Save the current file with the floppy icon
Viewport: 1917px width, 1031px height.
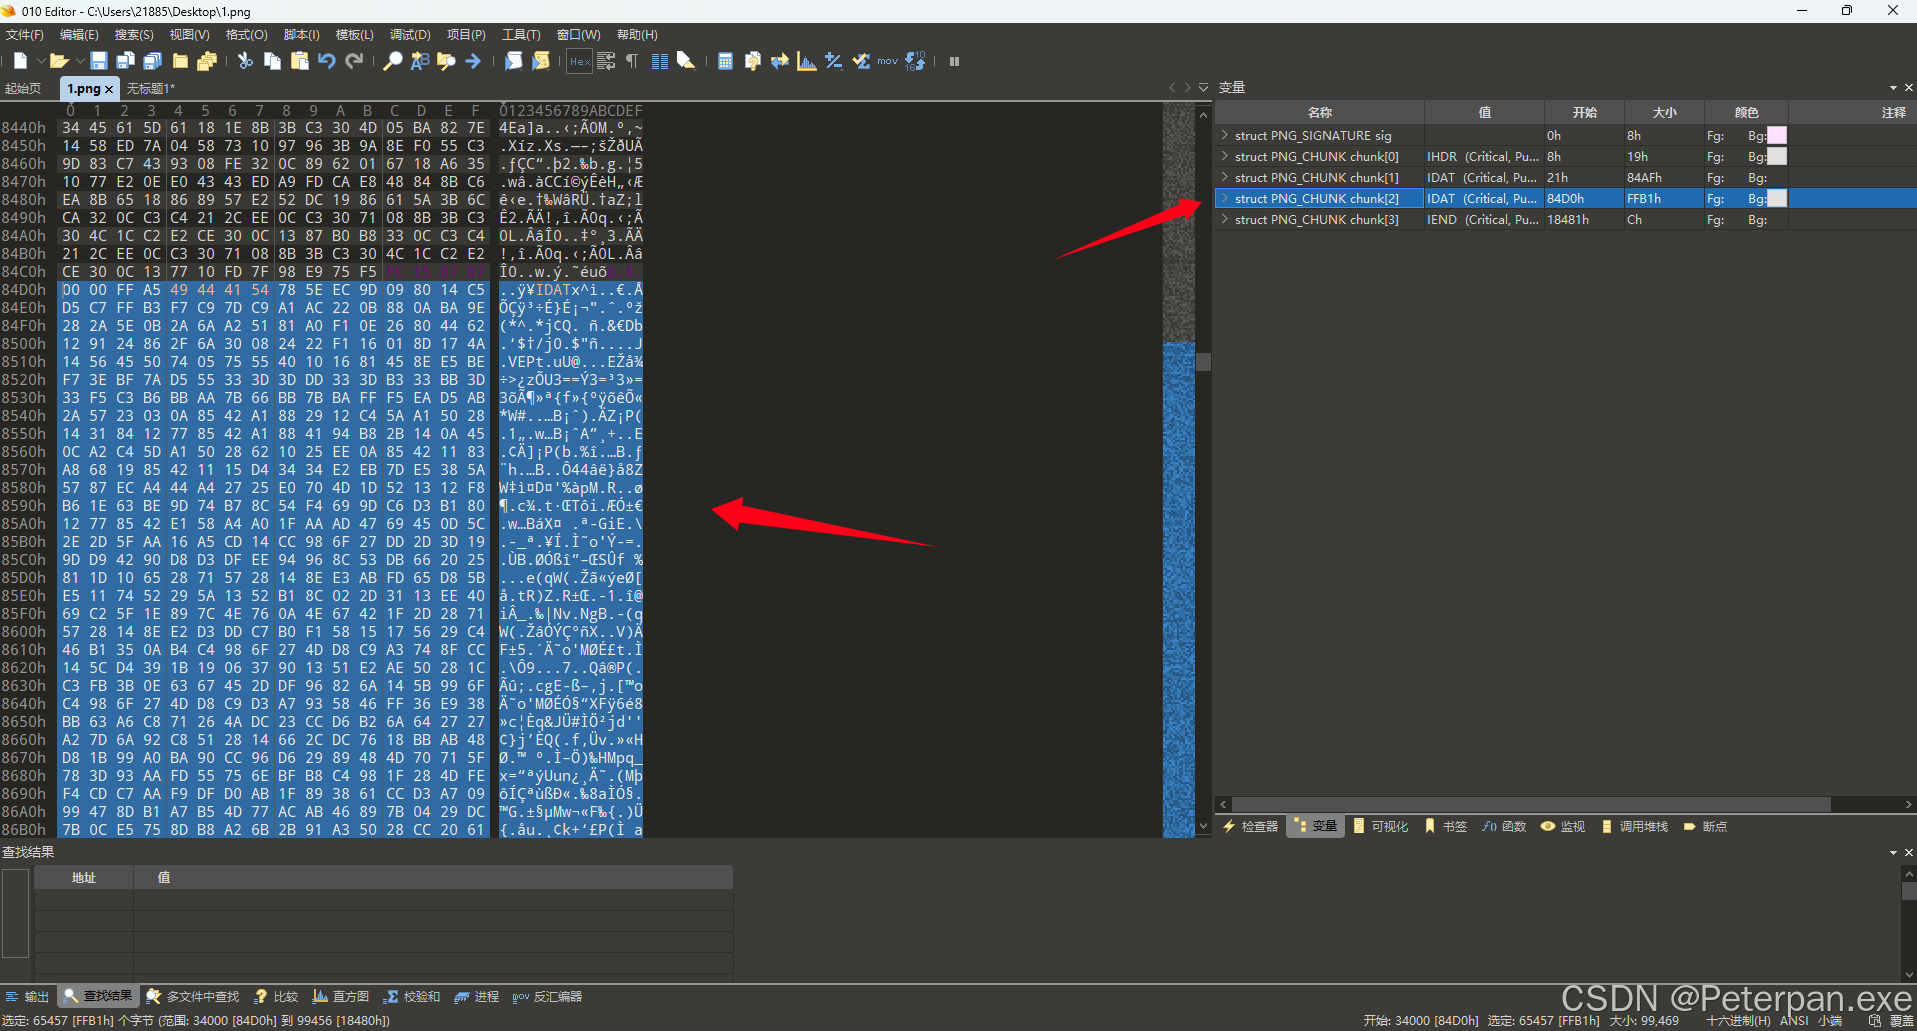click(98, 61)
